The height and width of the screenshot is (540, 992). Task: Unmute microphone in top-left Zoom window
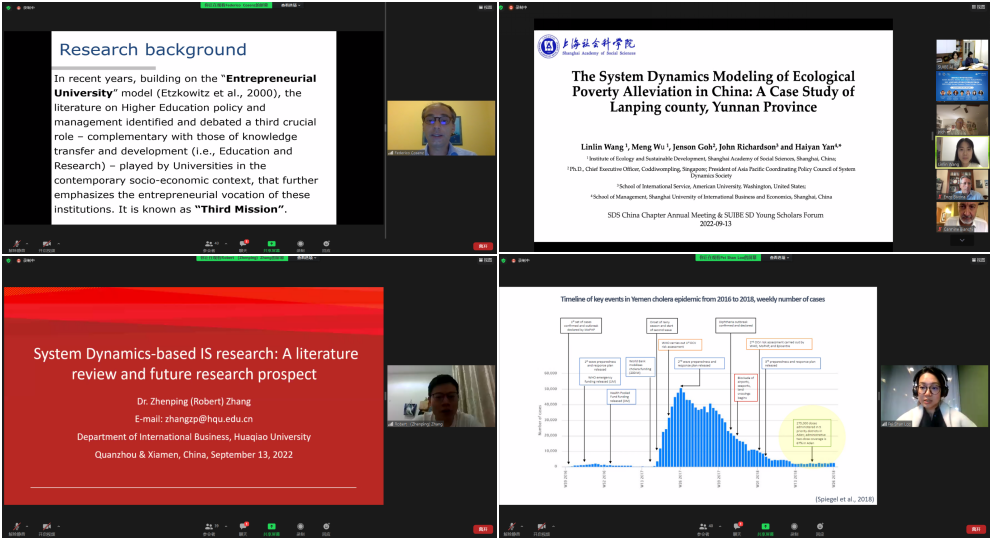[x=16, y=243]
